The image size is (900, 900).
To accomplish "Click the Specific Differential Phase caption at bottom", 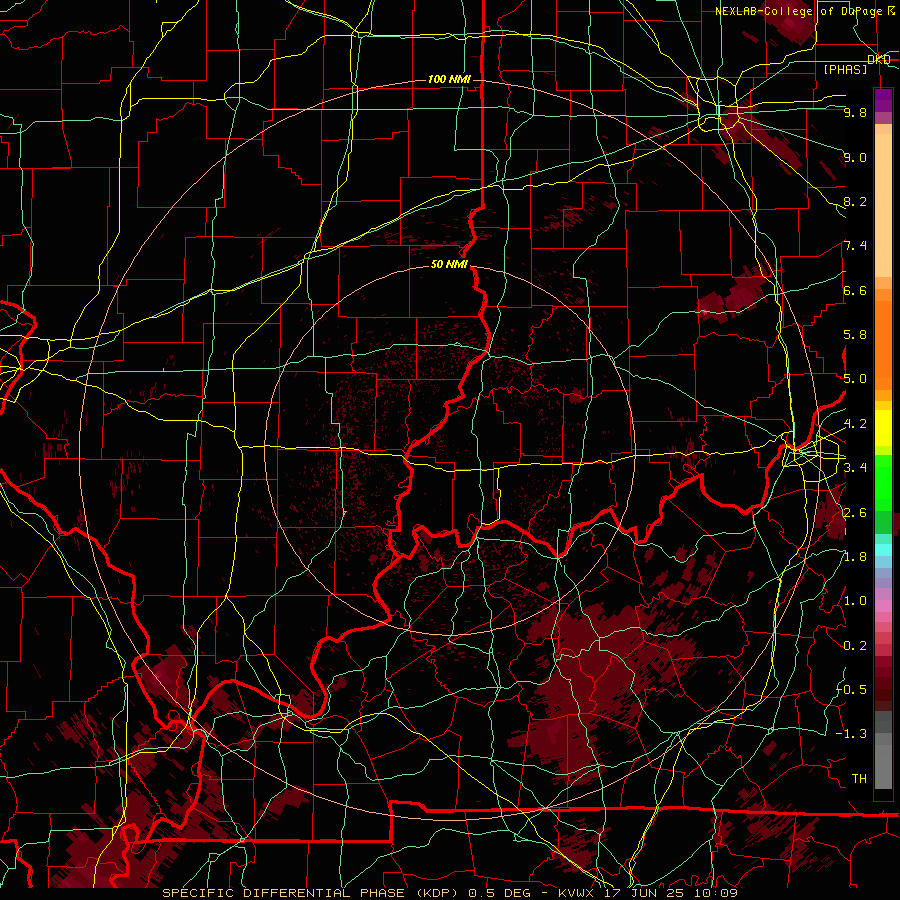I will [x=449, y=893].
